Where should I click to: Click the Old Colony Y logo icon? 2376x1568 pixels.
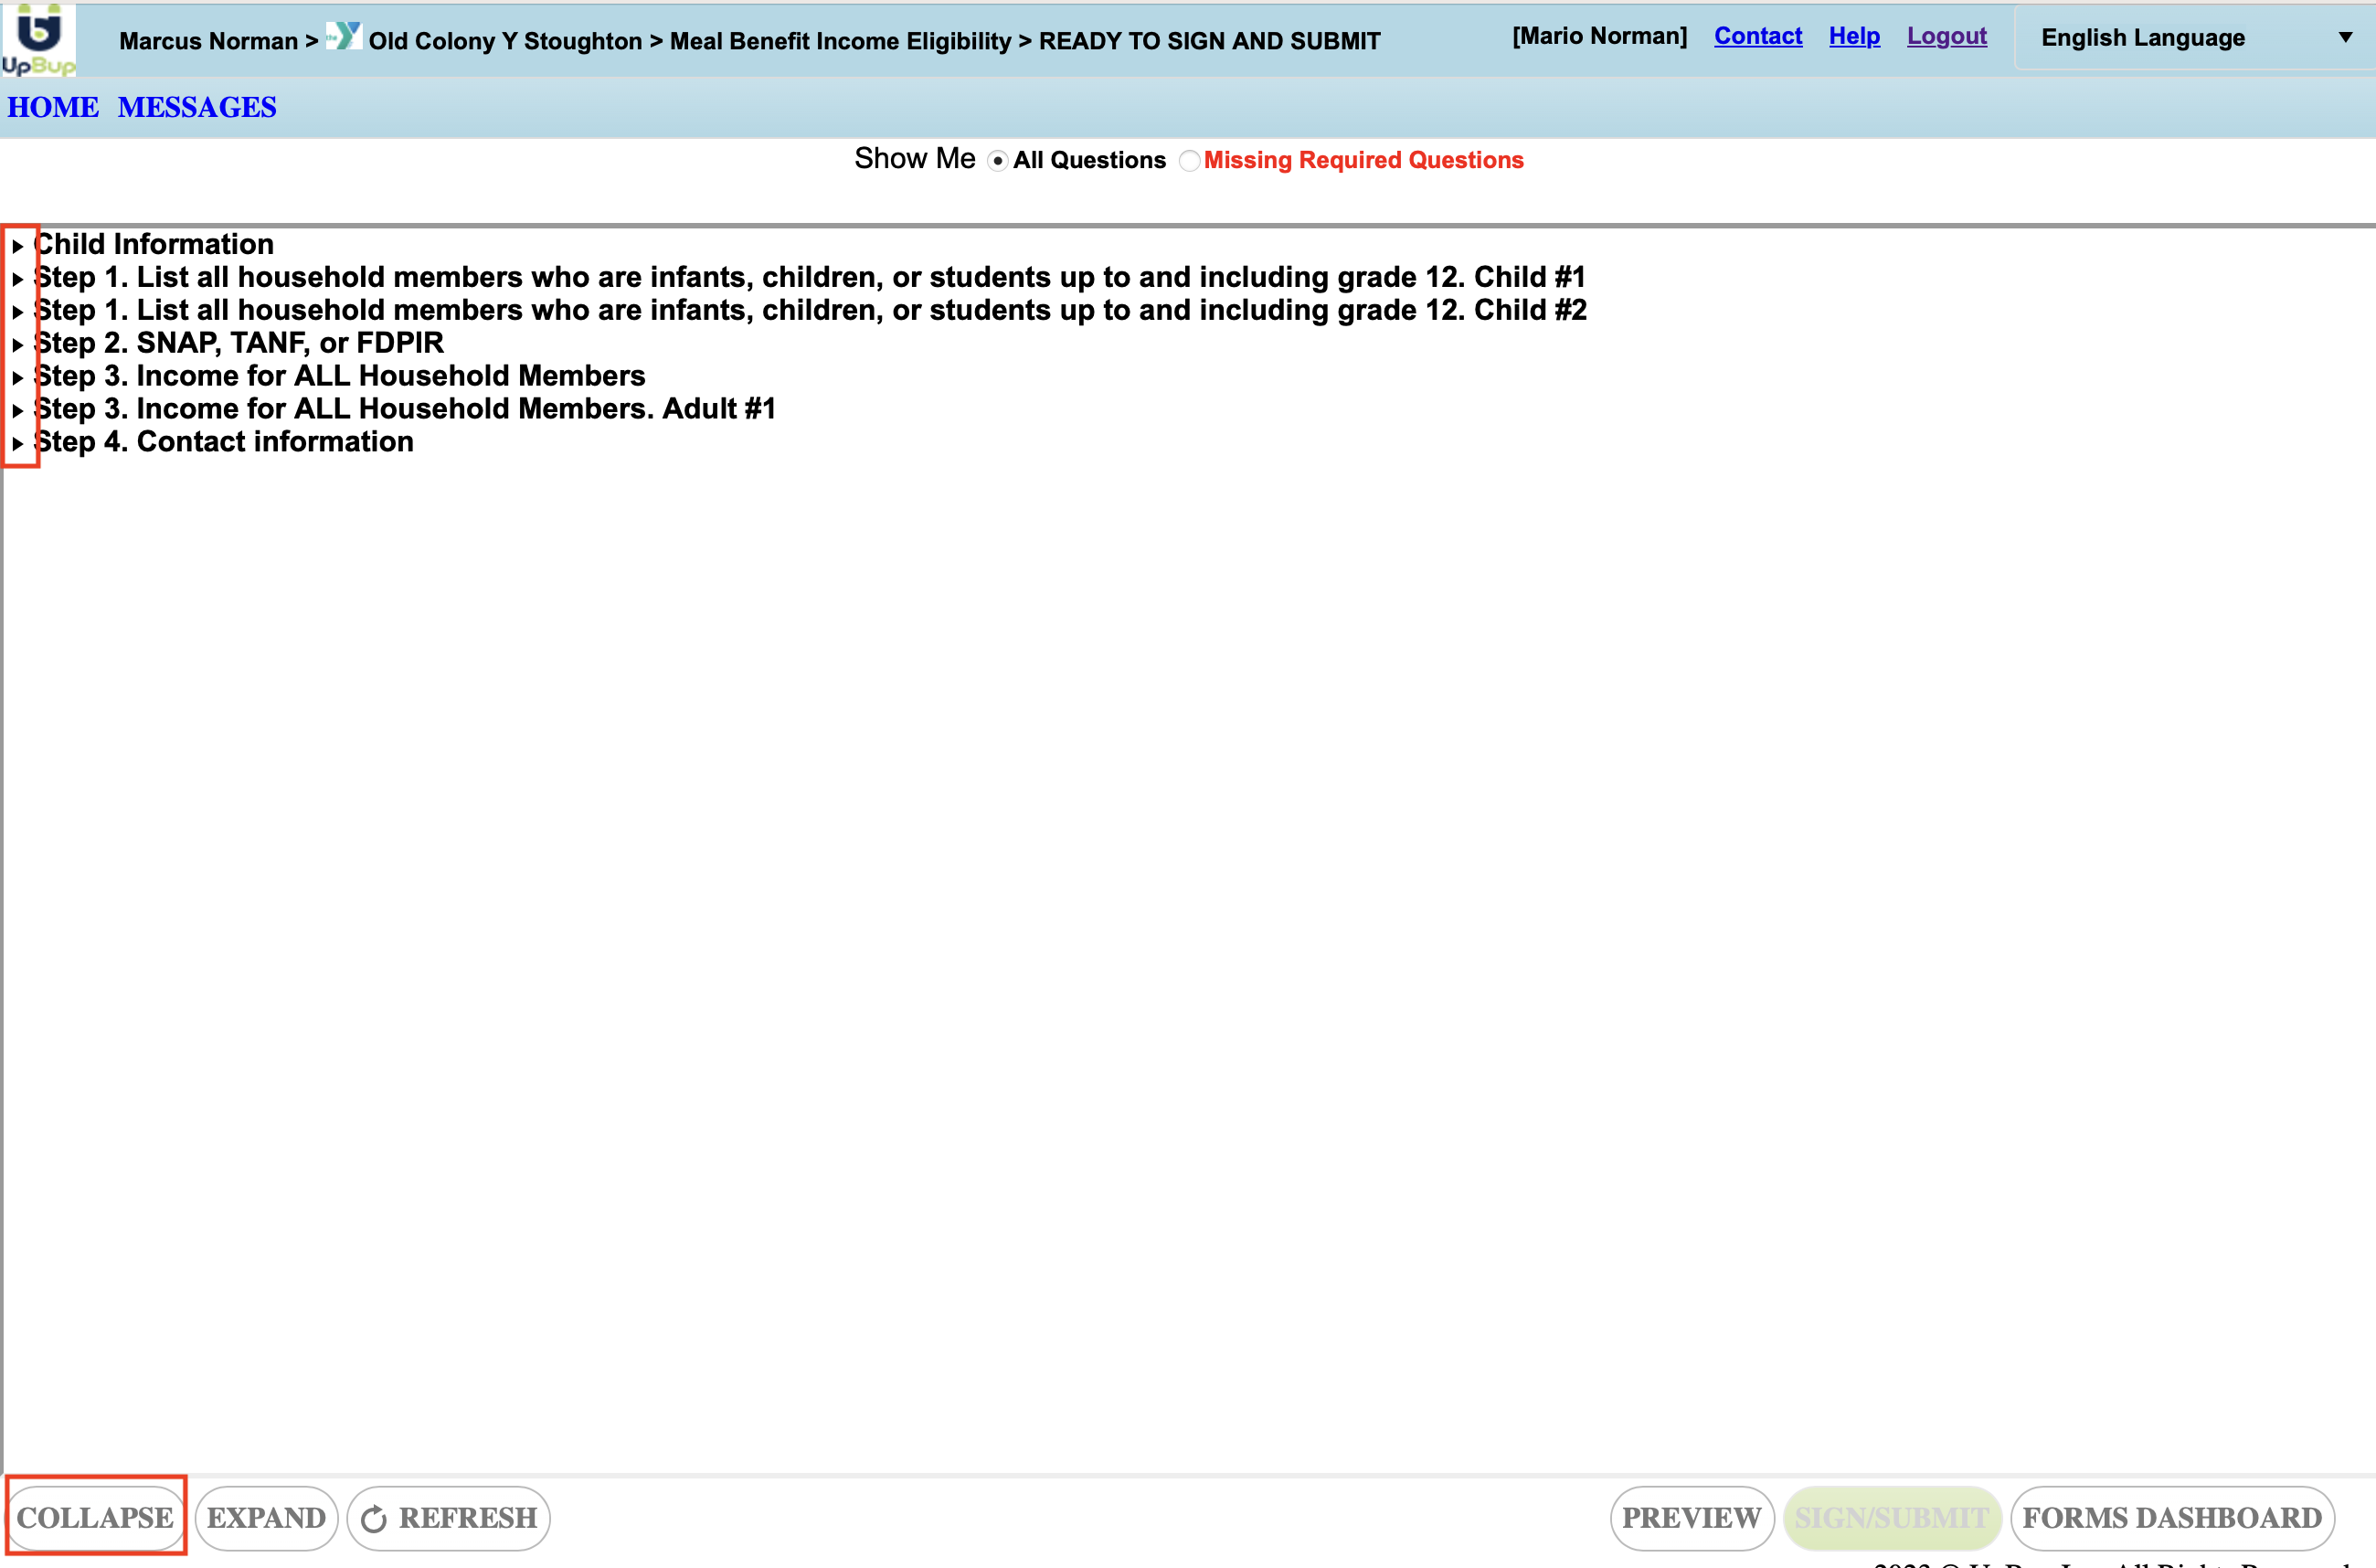click(343, 37)
